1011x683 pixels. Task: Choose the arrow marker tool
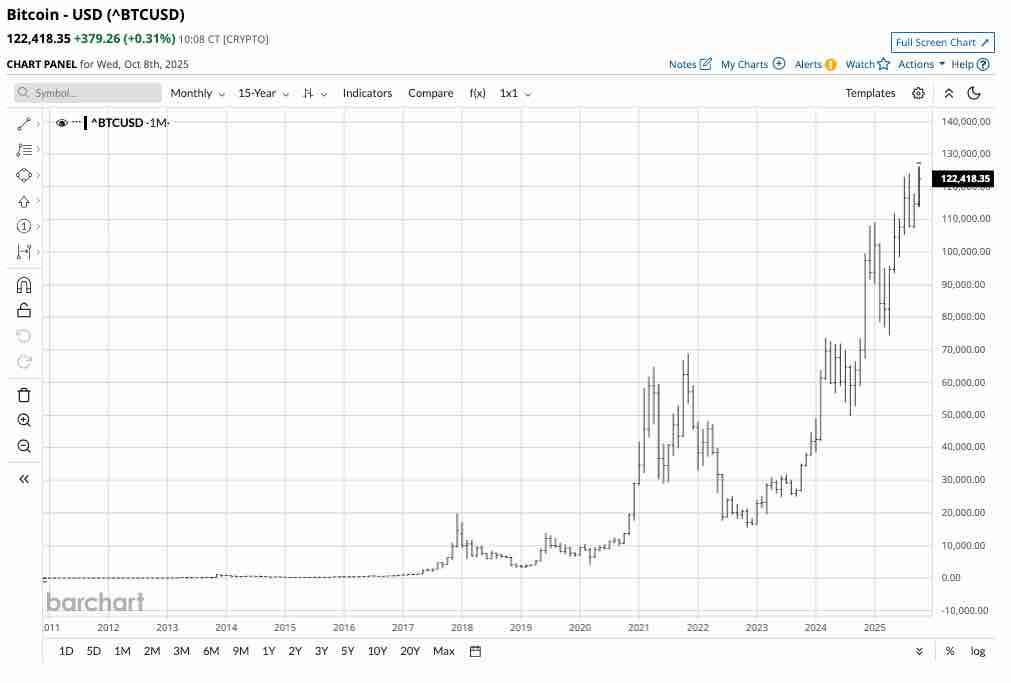pyautogui.click(x=24, y=201)
